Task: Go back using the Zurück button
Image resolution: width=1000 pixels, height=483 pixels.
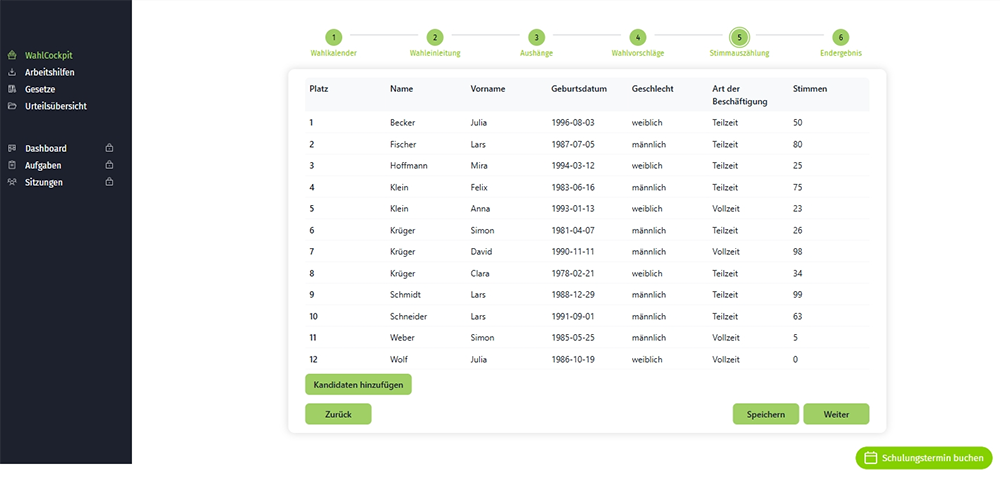Action: 338,414
